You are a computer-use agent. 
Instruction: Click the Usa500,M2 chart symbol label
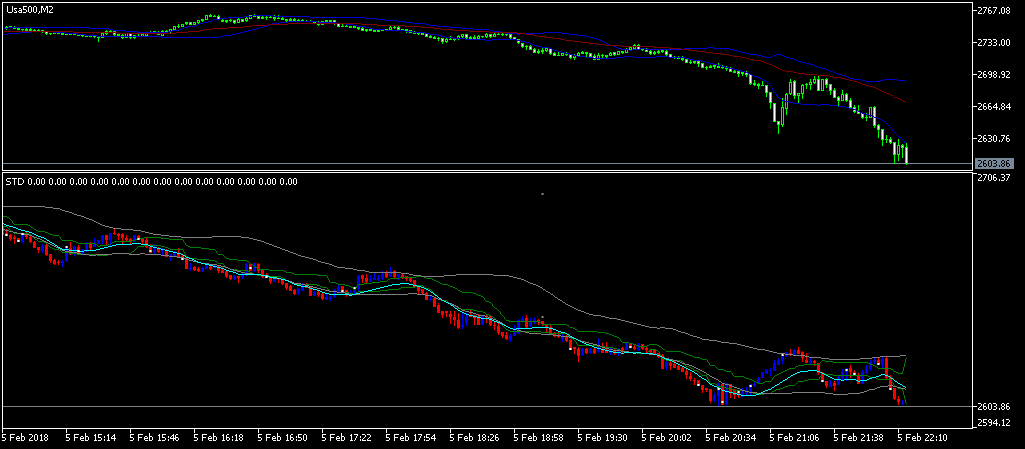tap(29, 10)
